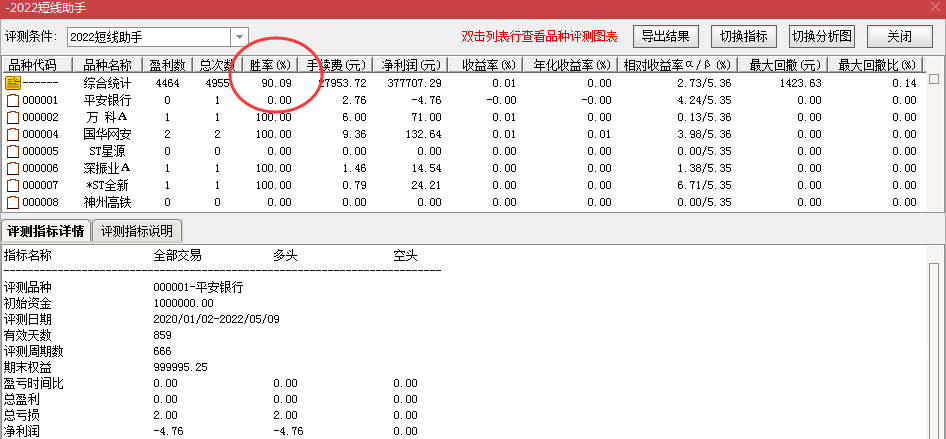Sort by 品种名称 column header
Image resolution: width=946 pixels, height=439 pixels.
[107, 65]
